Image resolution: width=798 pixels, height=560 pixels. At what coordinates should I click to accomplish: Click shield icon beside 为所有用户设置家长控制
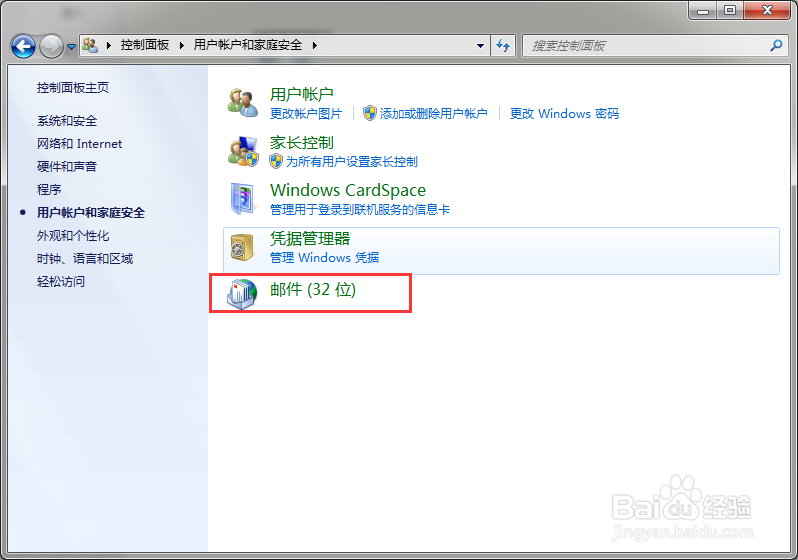tap(276, 161)
